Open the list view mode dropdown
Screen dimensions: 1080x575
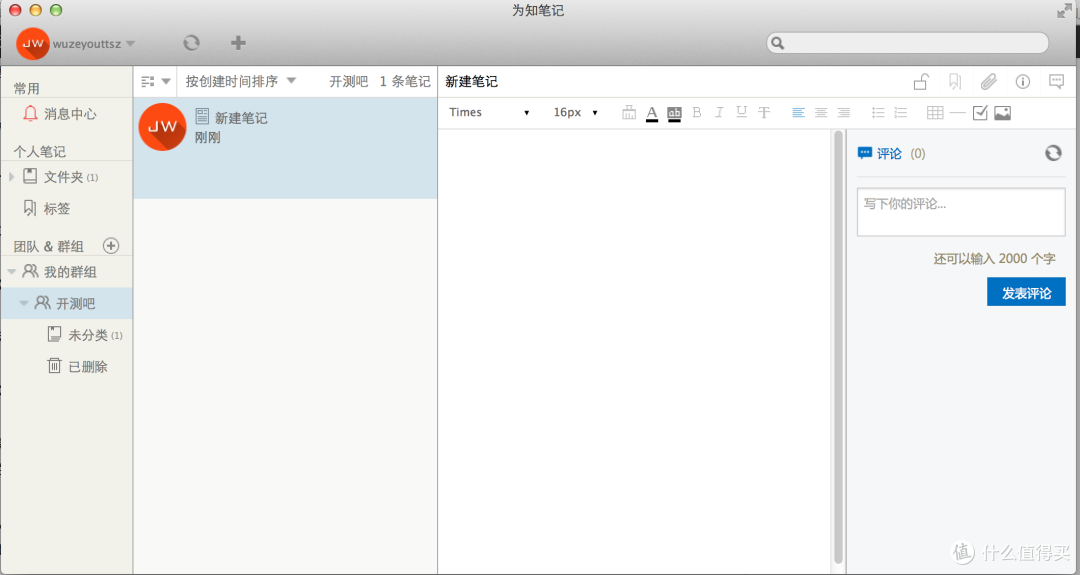[156, 81]
